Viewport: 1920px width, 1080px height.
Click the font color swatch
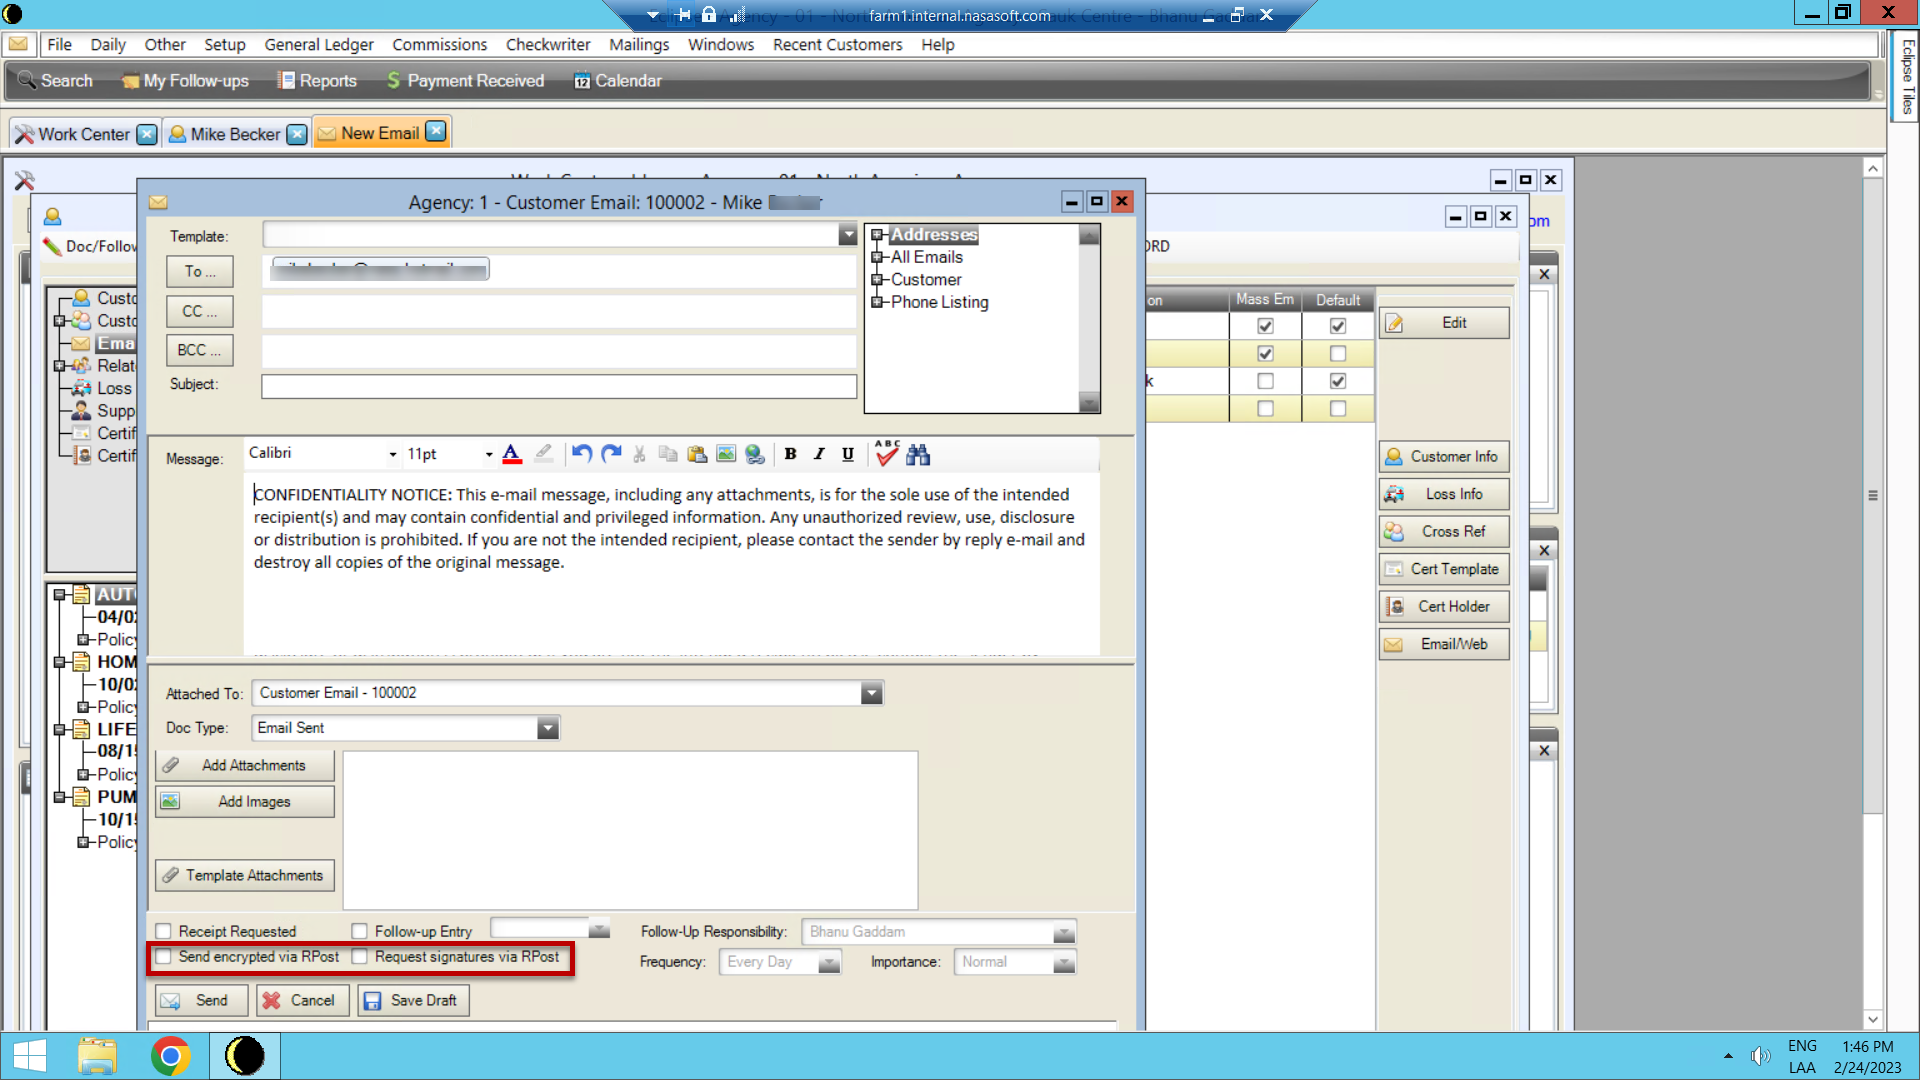tap(512, 455)
